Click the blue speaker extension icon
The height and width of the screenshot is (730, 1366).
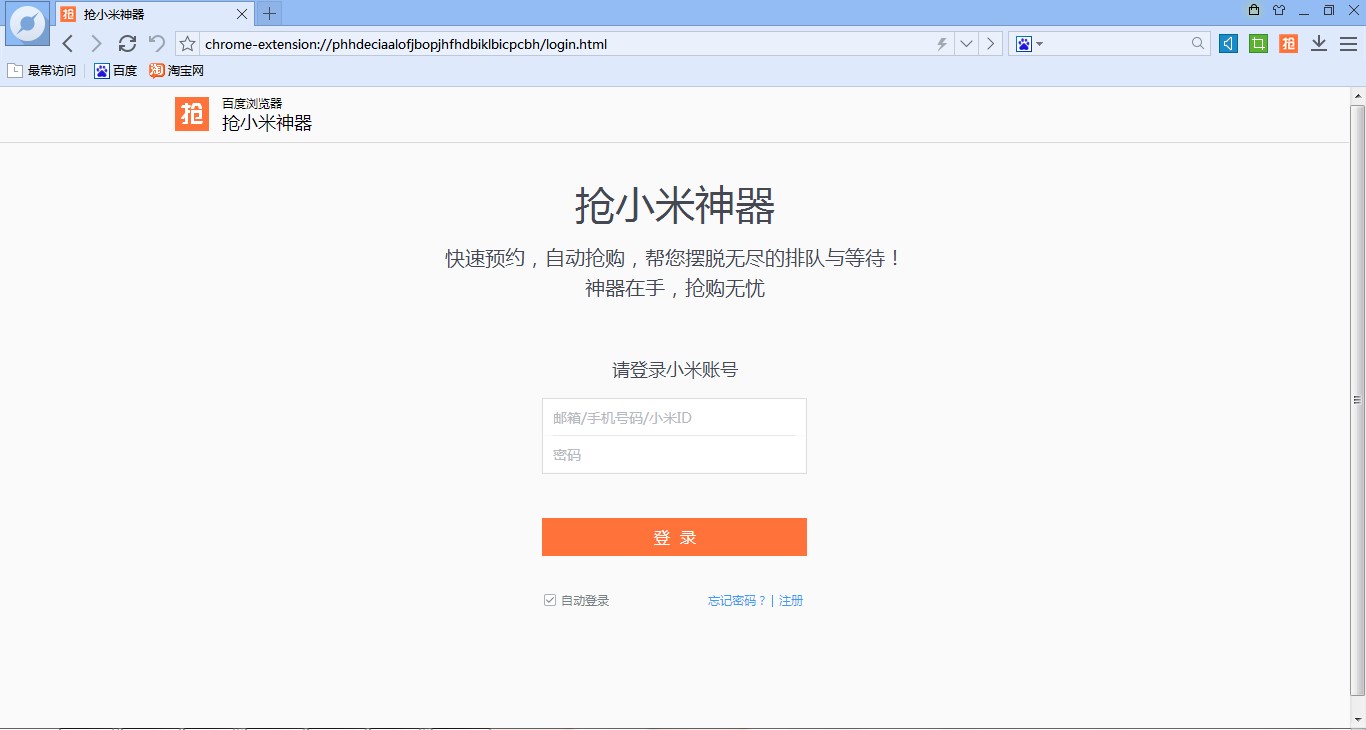(1228, 44)
